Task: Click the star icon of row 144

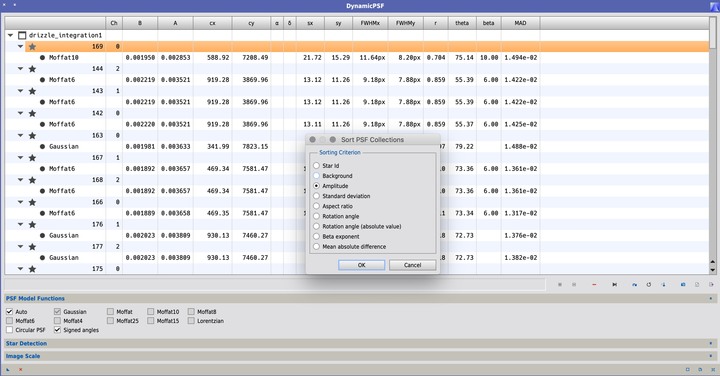Action: 32,69
